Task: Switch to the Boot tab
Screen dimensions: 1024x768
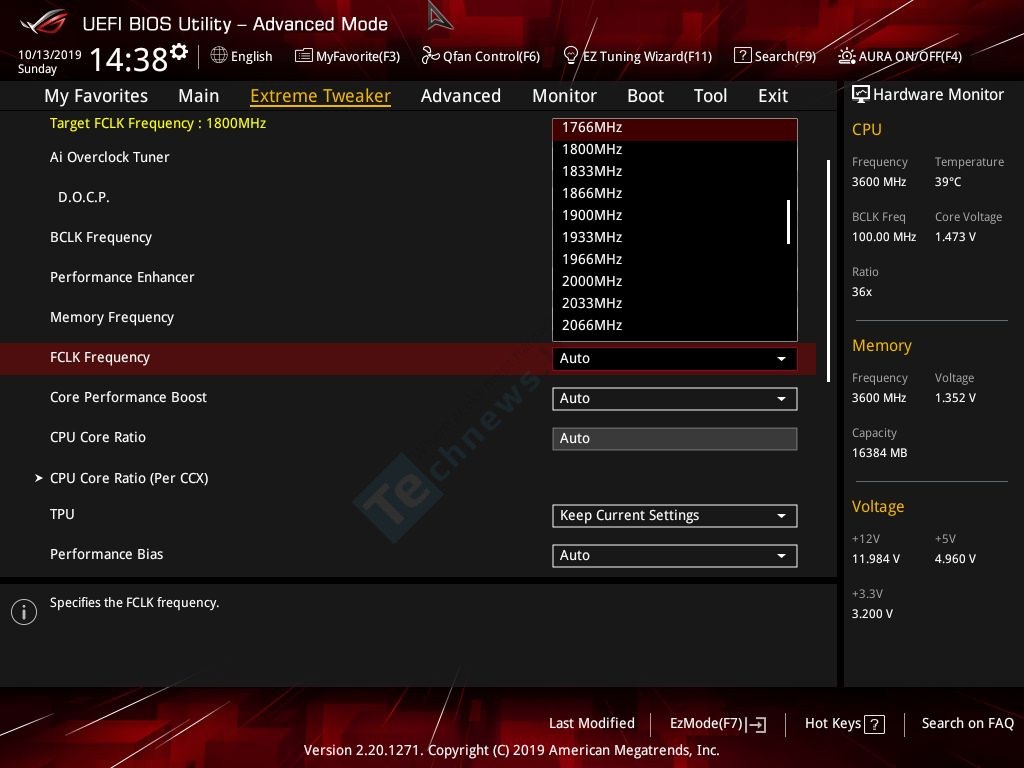Action: (645, 96)
